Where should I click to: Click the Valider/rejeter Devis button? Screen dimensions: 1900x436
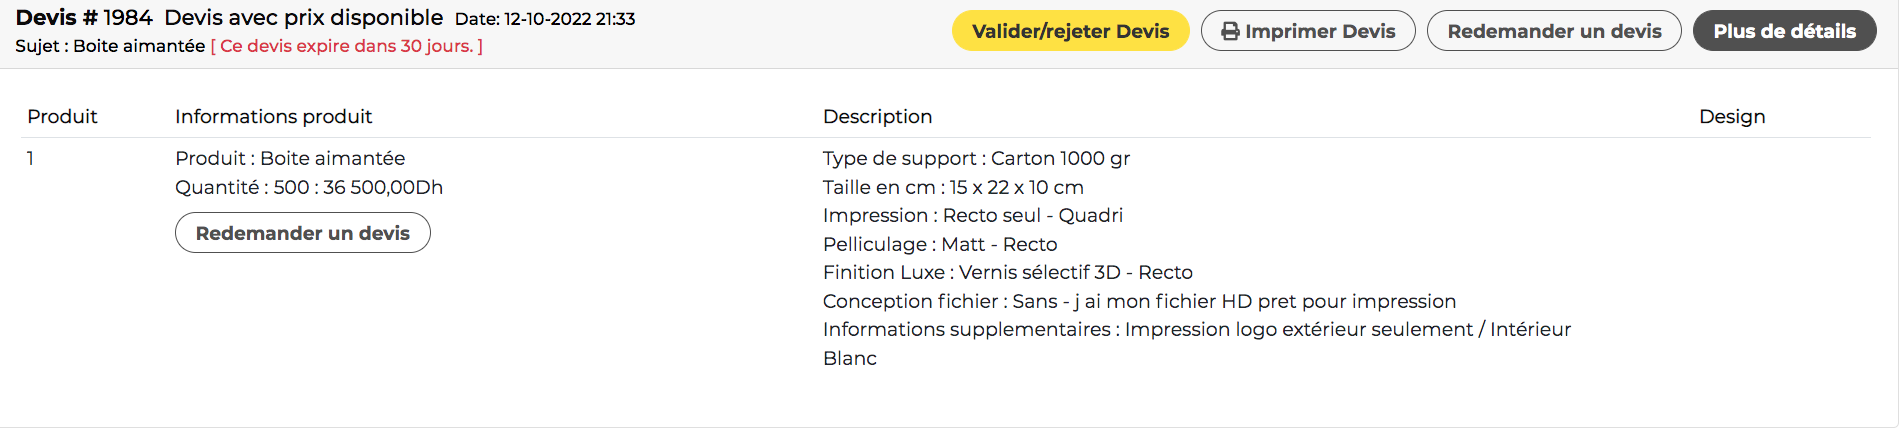(1070, 31)
